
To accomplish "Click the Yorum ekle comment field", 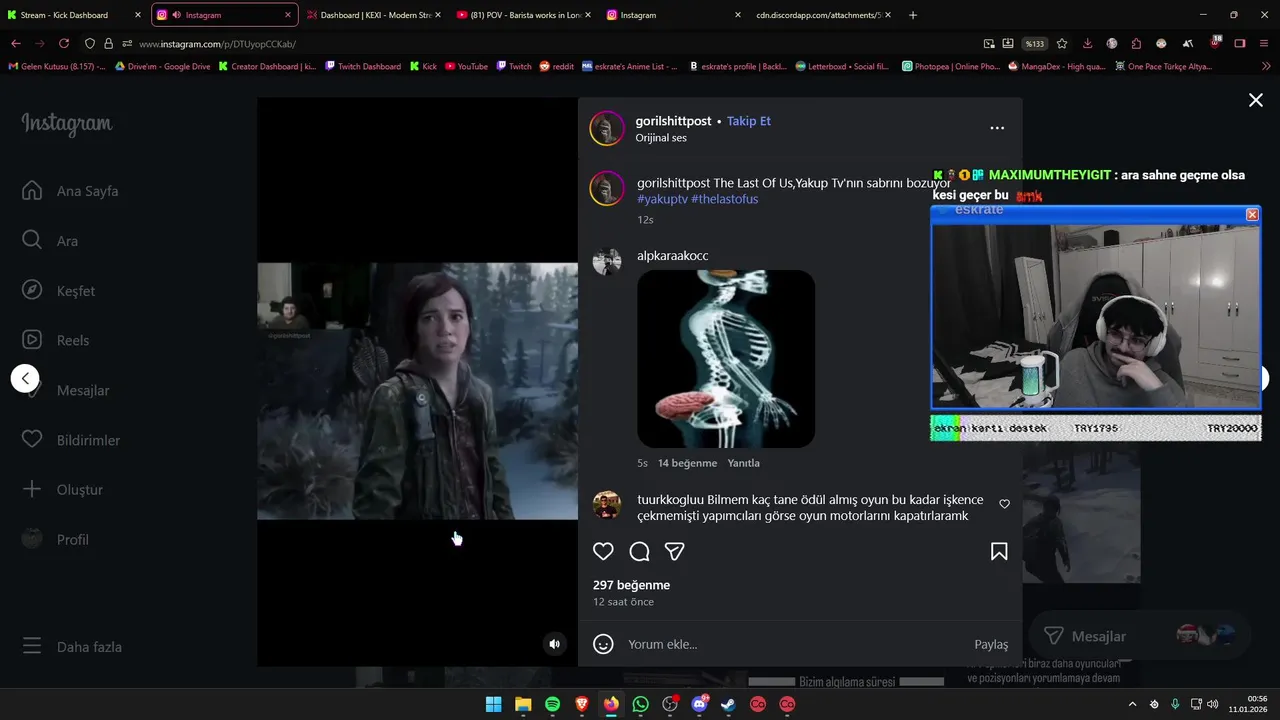I will tap(795, 644).
